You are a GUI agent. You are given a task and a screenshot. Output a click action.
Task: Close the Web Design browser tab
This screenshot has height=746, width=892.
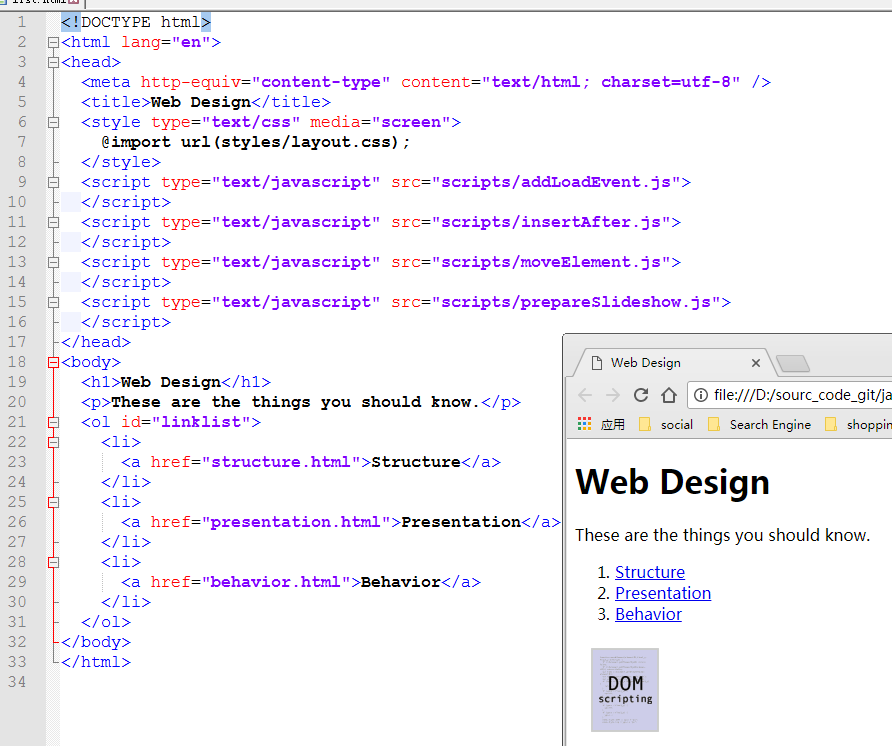[756, 363]
